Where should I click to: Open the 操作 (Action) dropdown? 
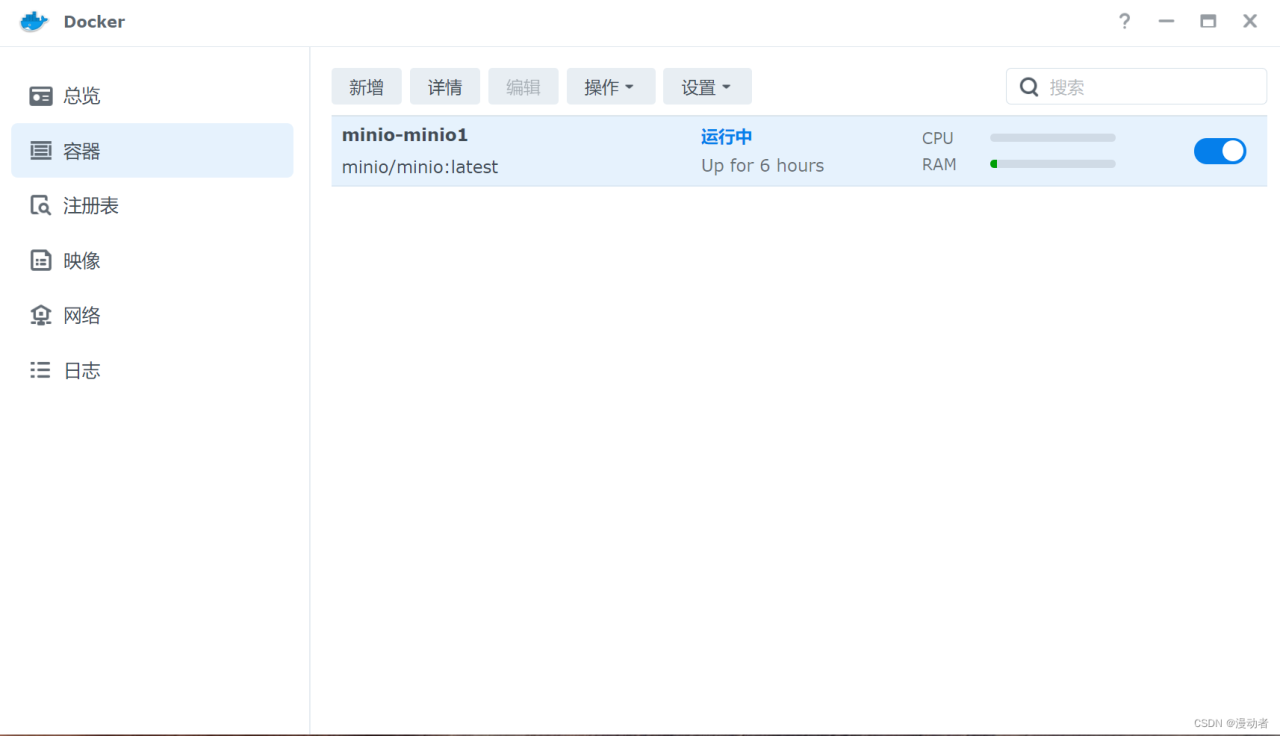pos(610,87)
